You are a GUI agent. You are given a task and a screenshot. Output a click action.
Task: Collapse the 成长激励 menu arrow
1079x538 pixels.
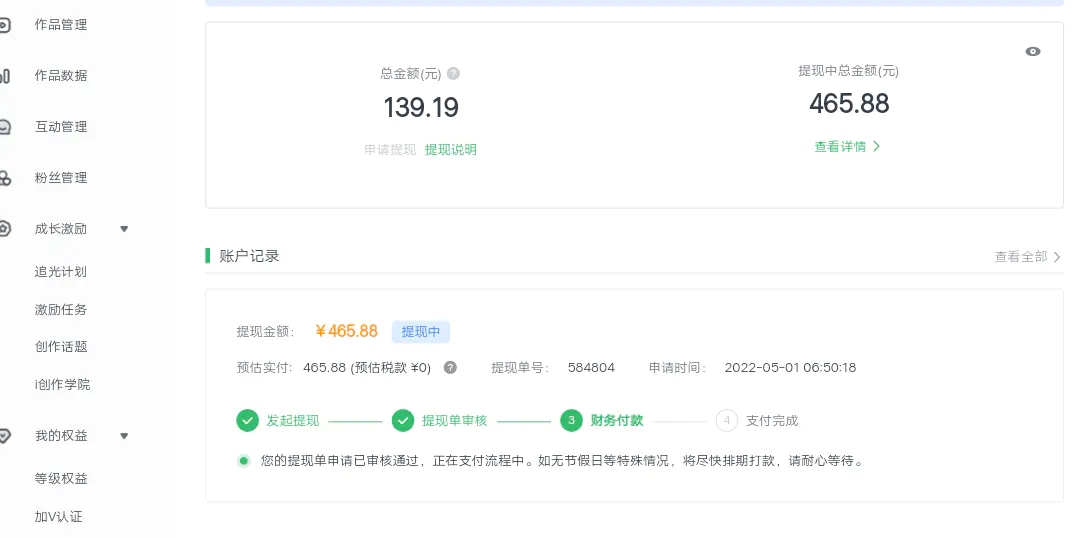tap(124, 229)
